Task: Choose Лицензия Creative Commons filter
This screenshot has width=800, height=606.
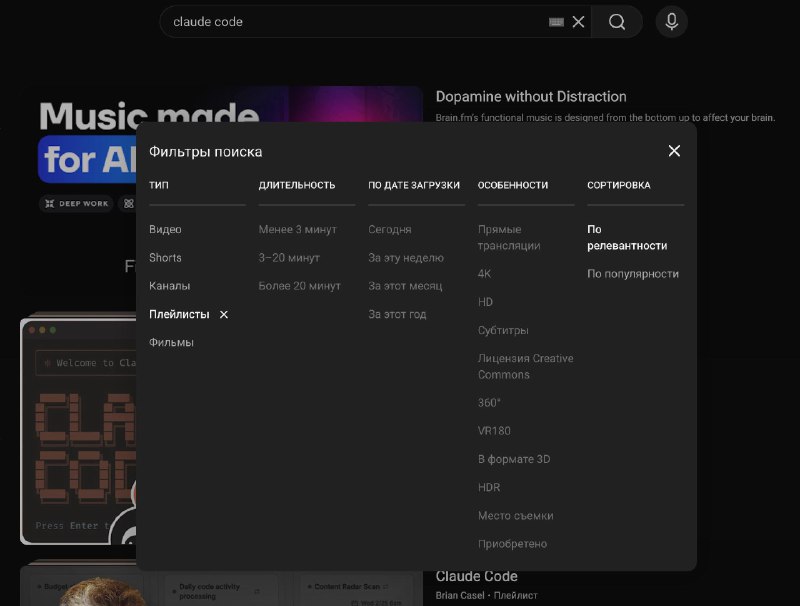Action: tap(525, 366)
